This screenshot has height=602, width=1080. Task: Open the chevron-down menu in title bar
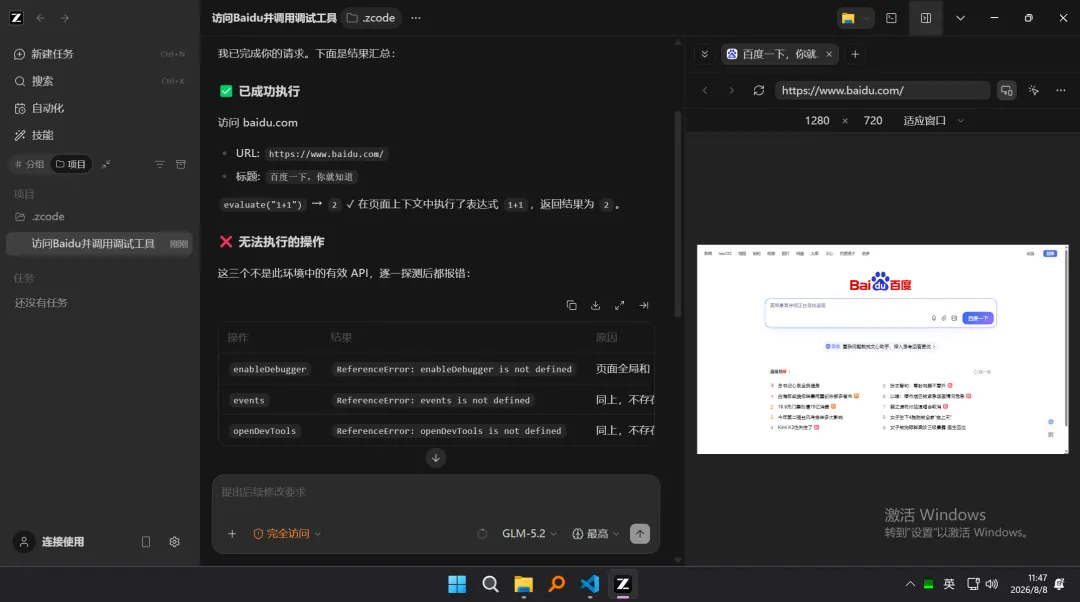tap(960, 18)
